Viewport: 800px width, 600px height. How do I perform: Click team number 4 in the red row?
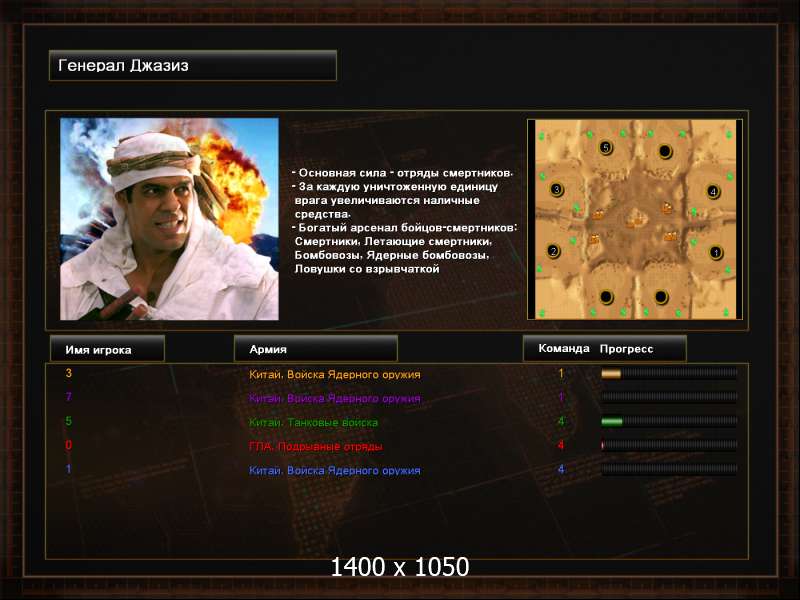click(561, 445)
